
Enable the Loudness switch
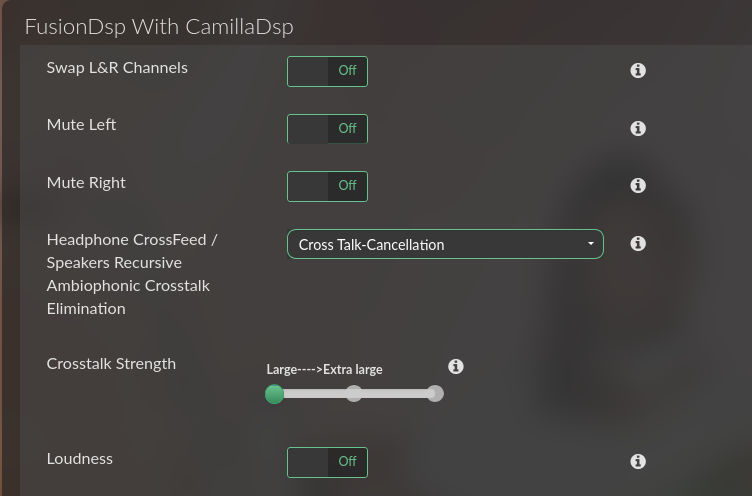[328, 462]
